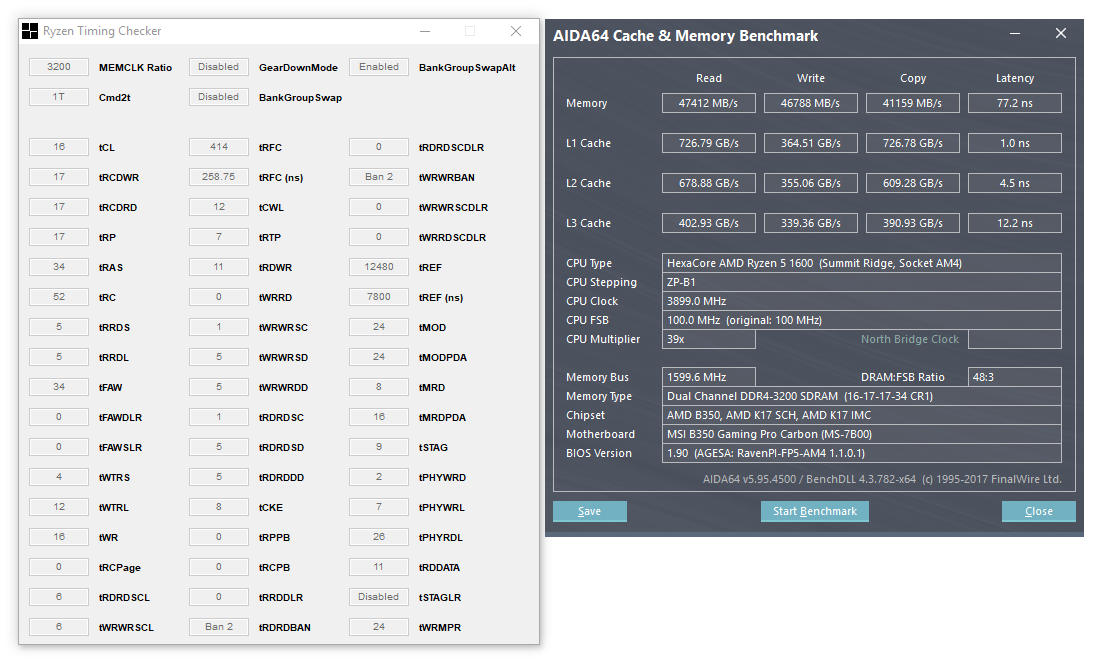Image resolution: width=1101 pixels, height=662 pixels.
Task: Click the CPU Multiplier 39x field
Action: [x=708, y=339]
